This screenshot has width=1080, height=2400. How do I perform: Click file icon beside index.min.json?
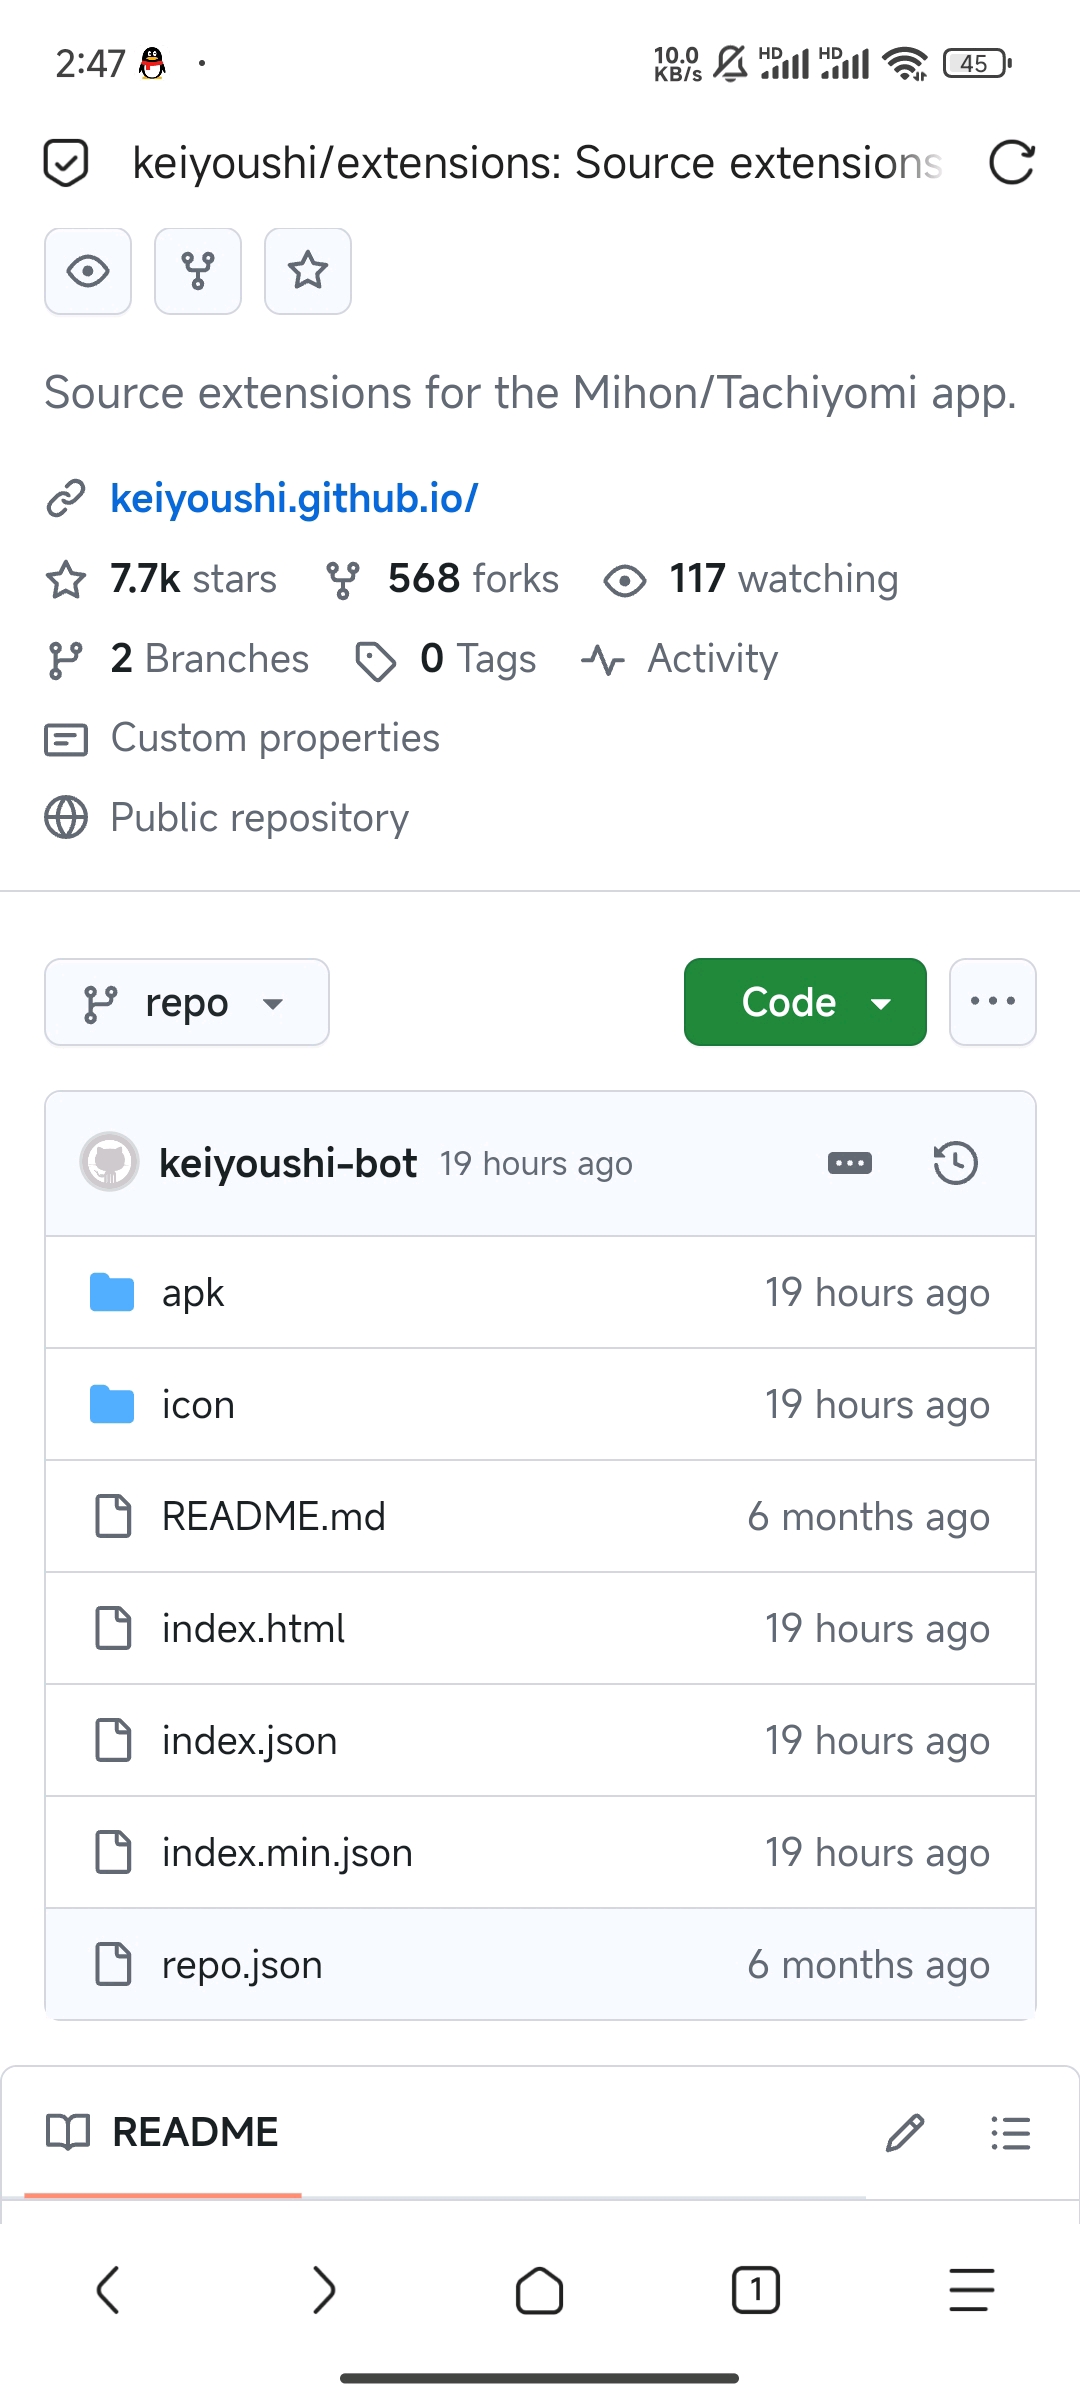113,1852
